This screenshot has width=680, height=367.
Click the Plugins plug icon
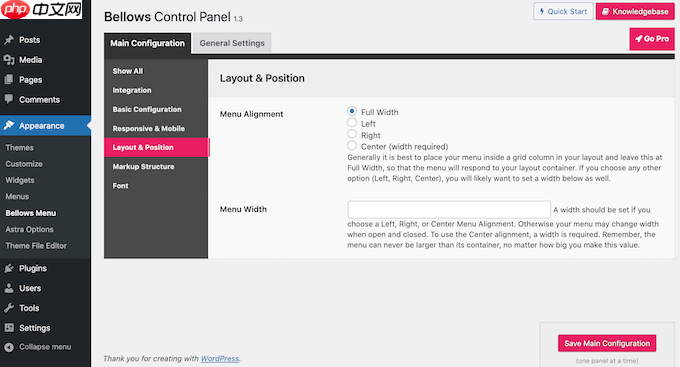pos(9,268)
